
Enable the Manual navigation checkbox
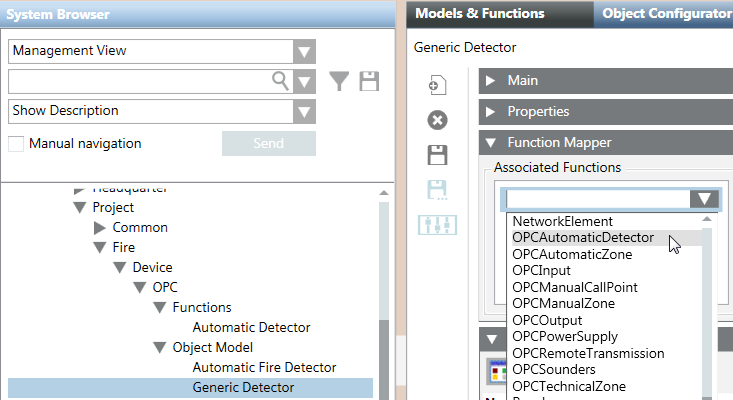click(x=16, y=144)
